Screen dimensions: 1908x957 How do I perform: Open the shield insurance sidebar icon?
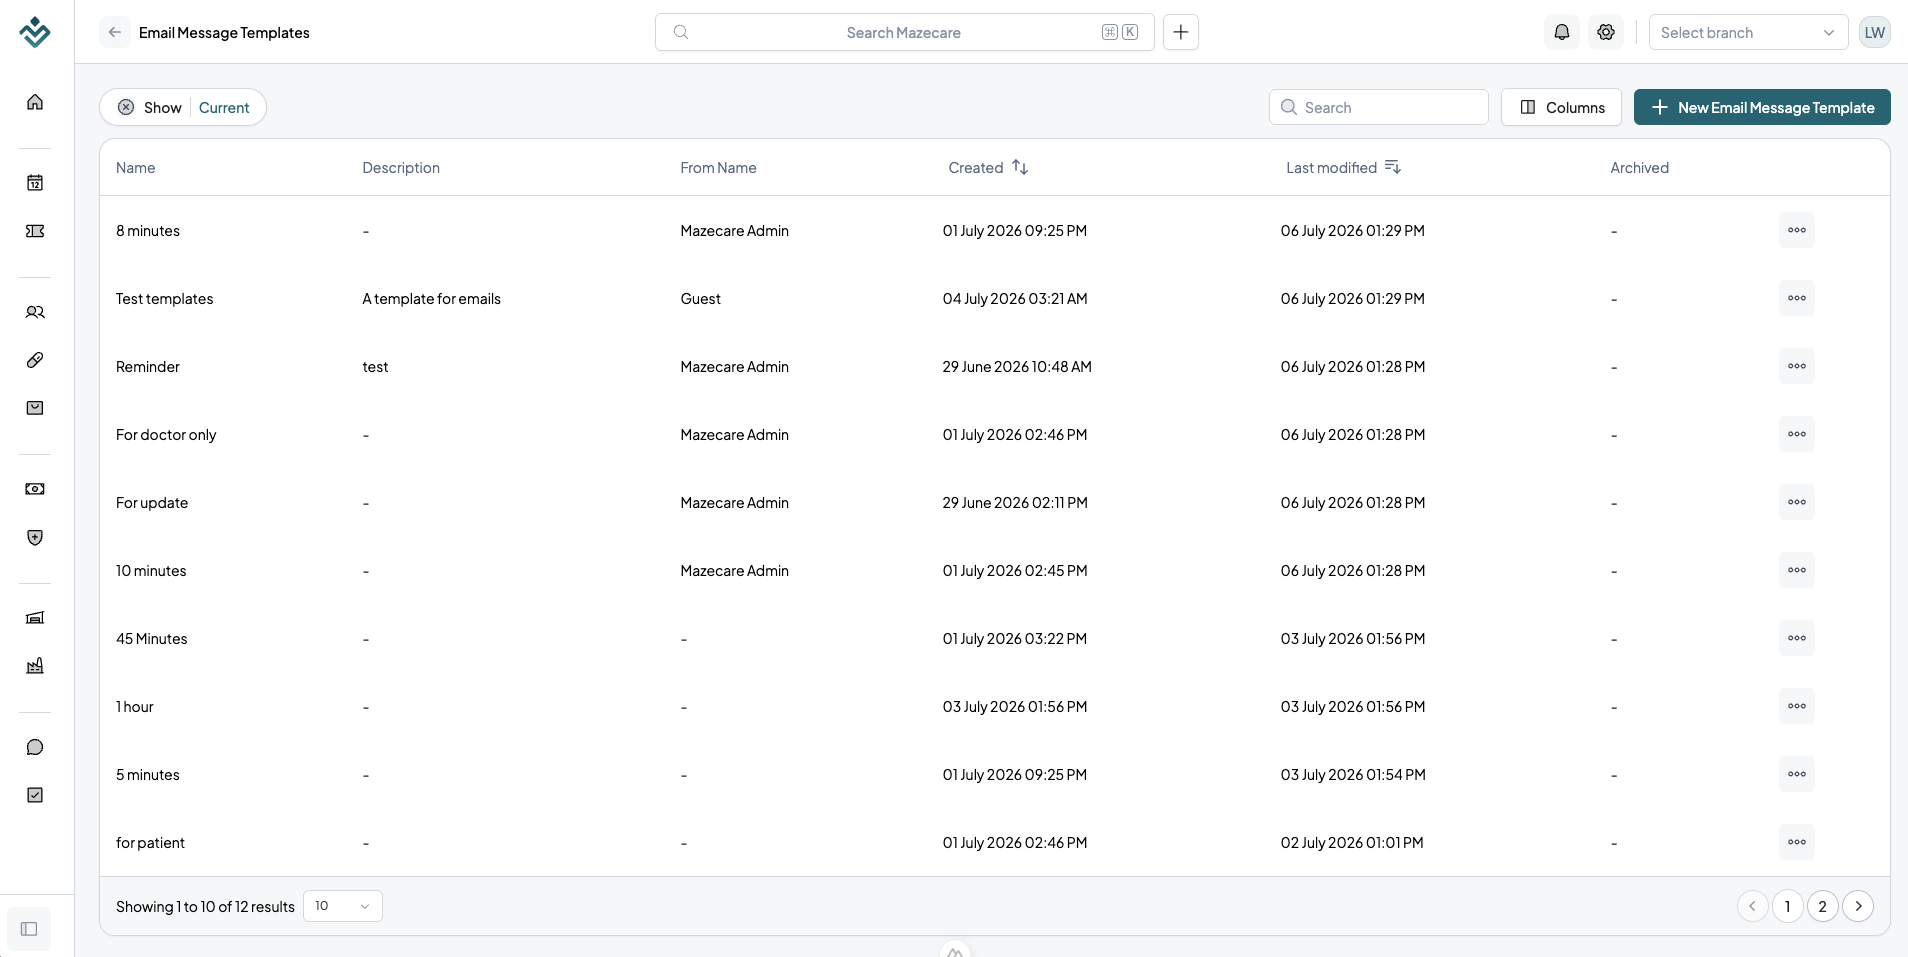[35, 537]
